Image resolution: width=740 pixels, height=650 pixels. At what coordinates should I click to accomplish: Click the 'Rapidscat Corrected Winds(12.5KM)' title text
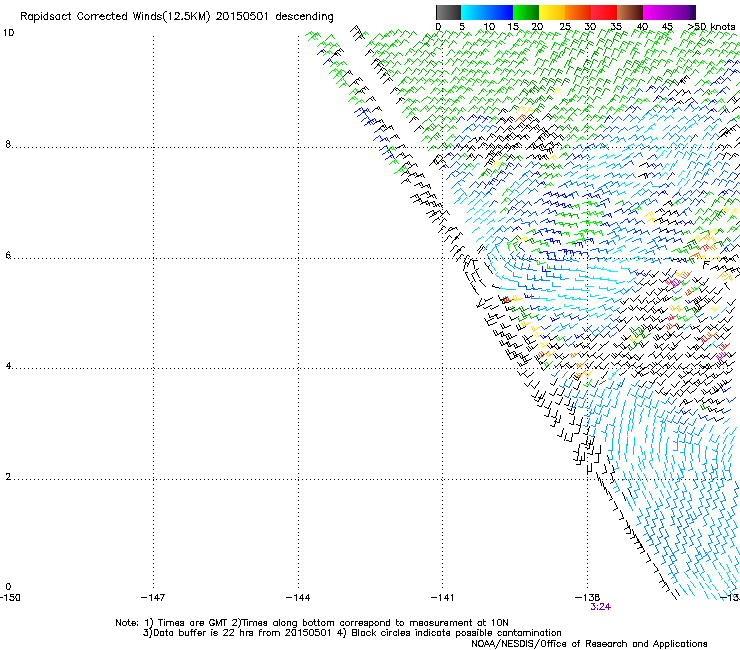coord(115,17)
